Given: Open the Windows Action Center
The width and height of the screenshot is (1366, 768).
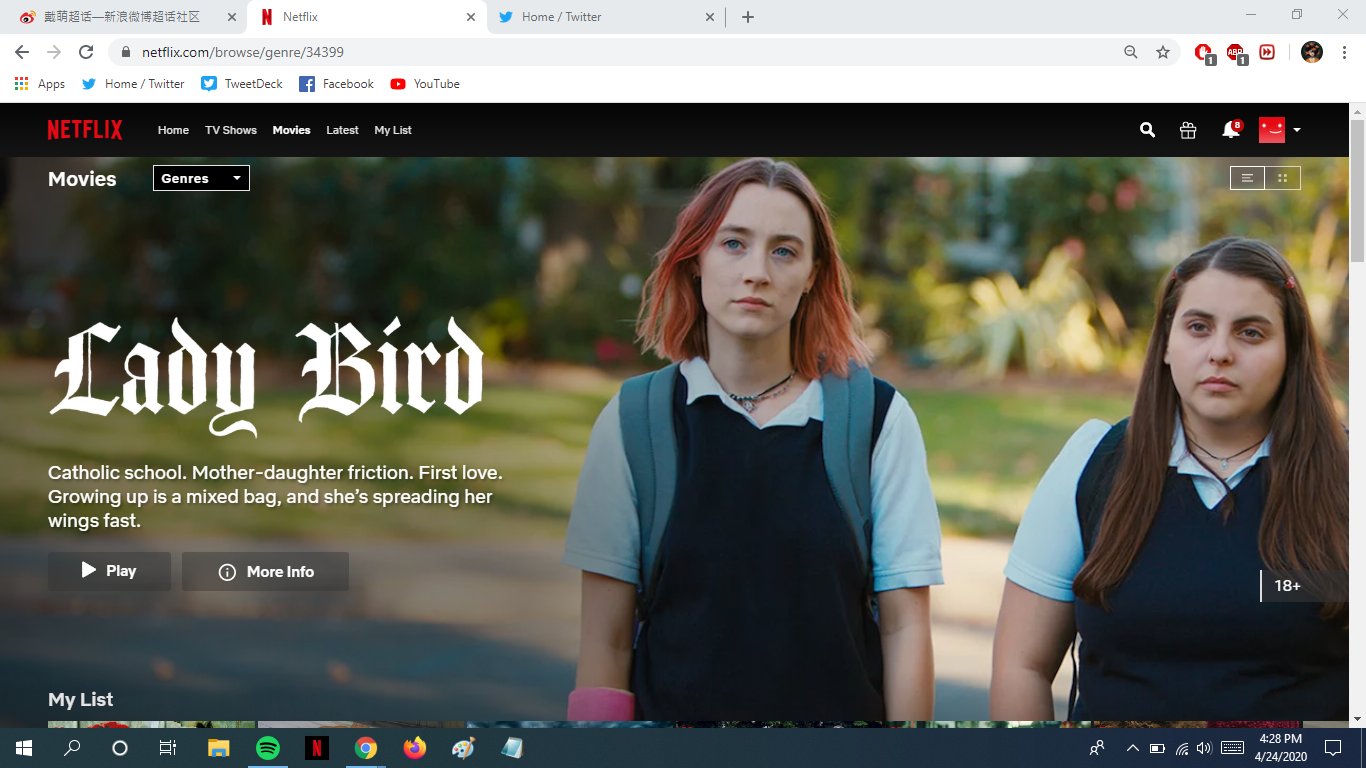Looking at the screenshot, I should click(x=1332, y=747).
